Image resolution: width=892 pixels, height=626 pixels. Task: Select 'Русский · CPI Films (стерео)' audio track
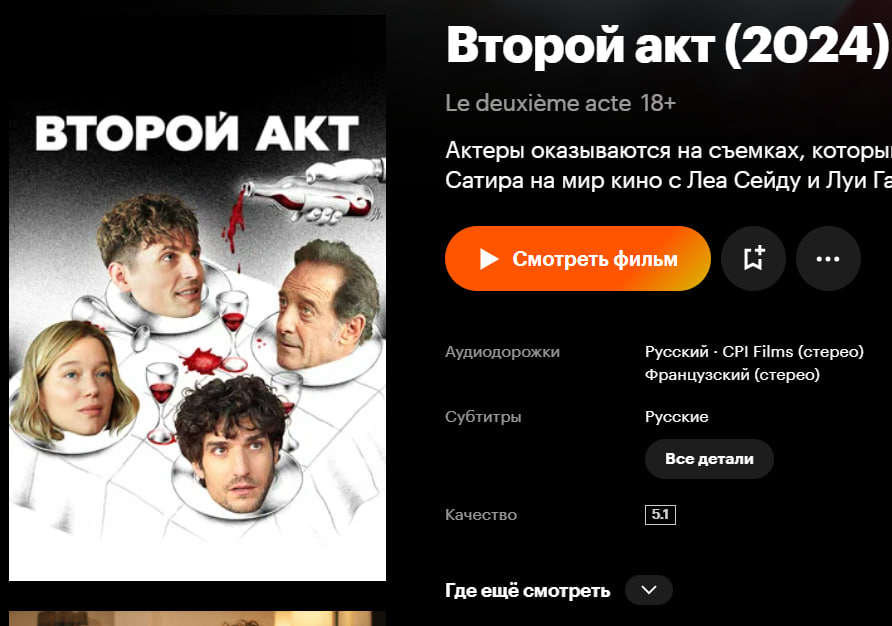coord(754,352)
